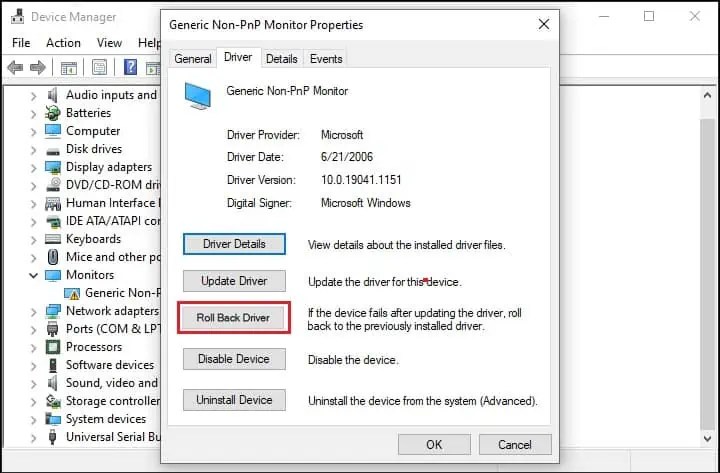
Task: Click the Device Manager title bar icon
Action: (x=17, y=17)
